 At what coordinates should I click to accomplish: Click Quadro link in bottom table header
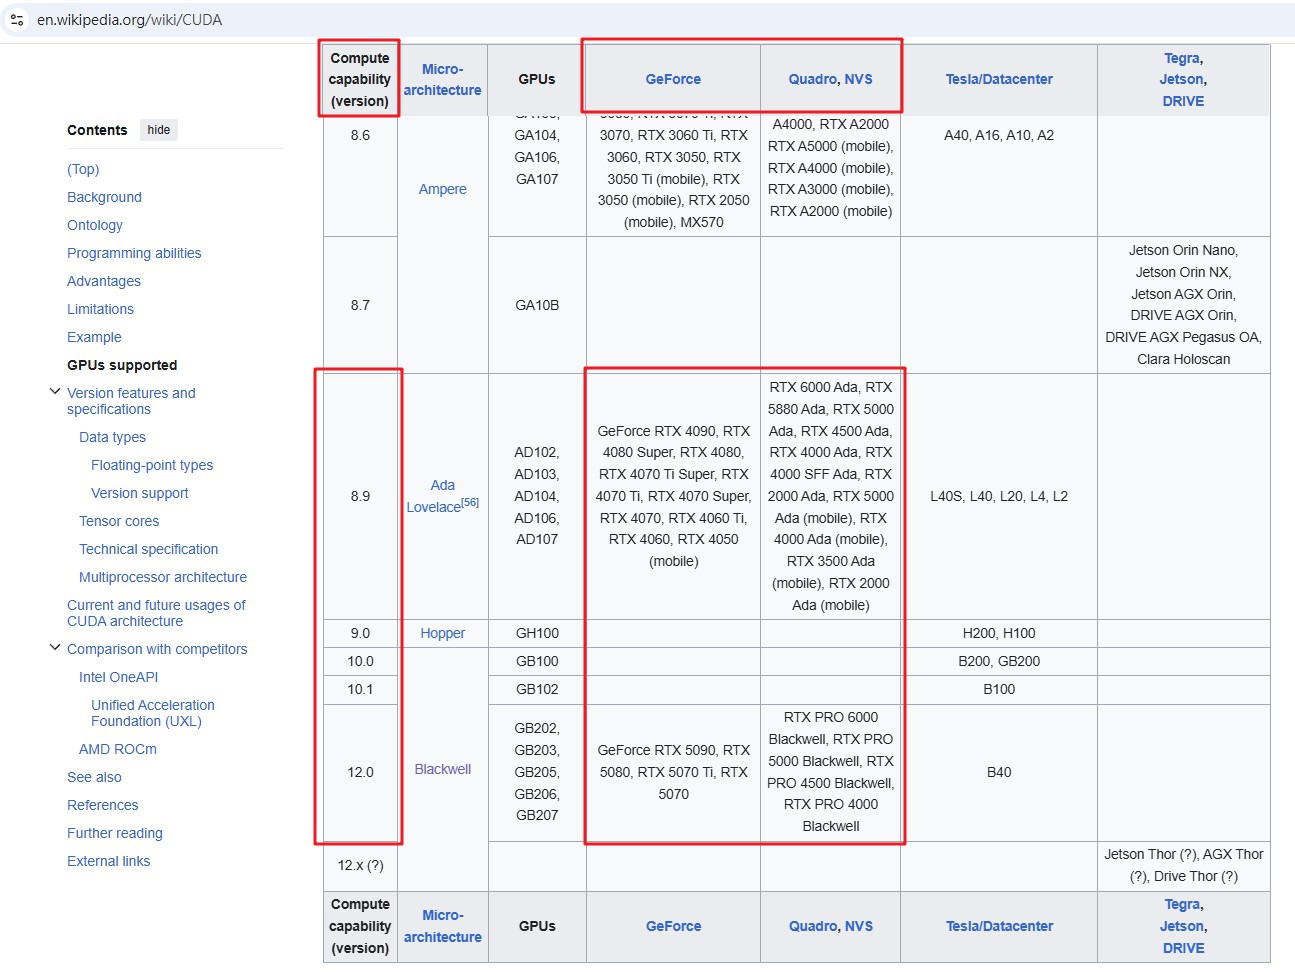[x=813, y=926]
